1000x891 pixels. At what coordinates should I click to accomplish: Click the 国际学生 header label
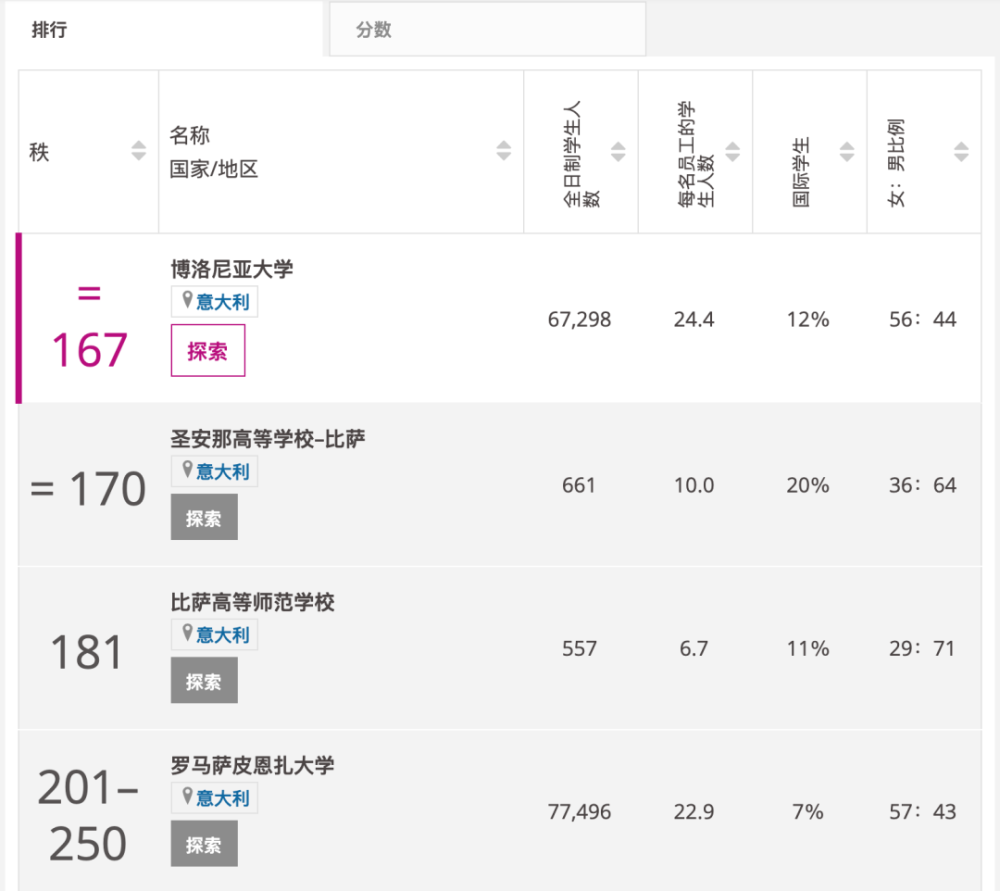point(800,172)
